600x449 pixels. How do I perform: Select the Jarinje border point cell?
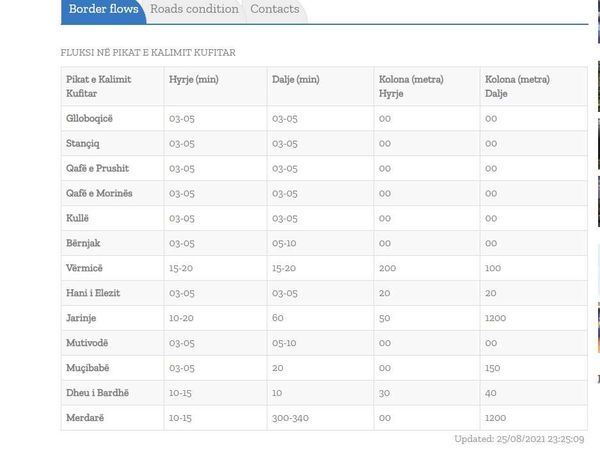pyautogui.click(x=112, y=318)
